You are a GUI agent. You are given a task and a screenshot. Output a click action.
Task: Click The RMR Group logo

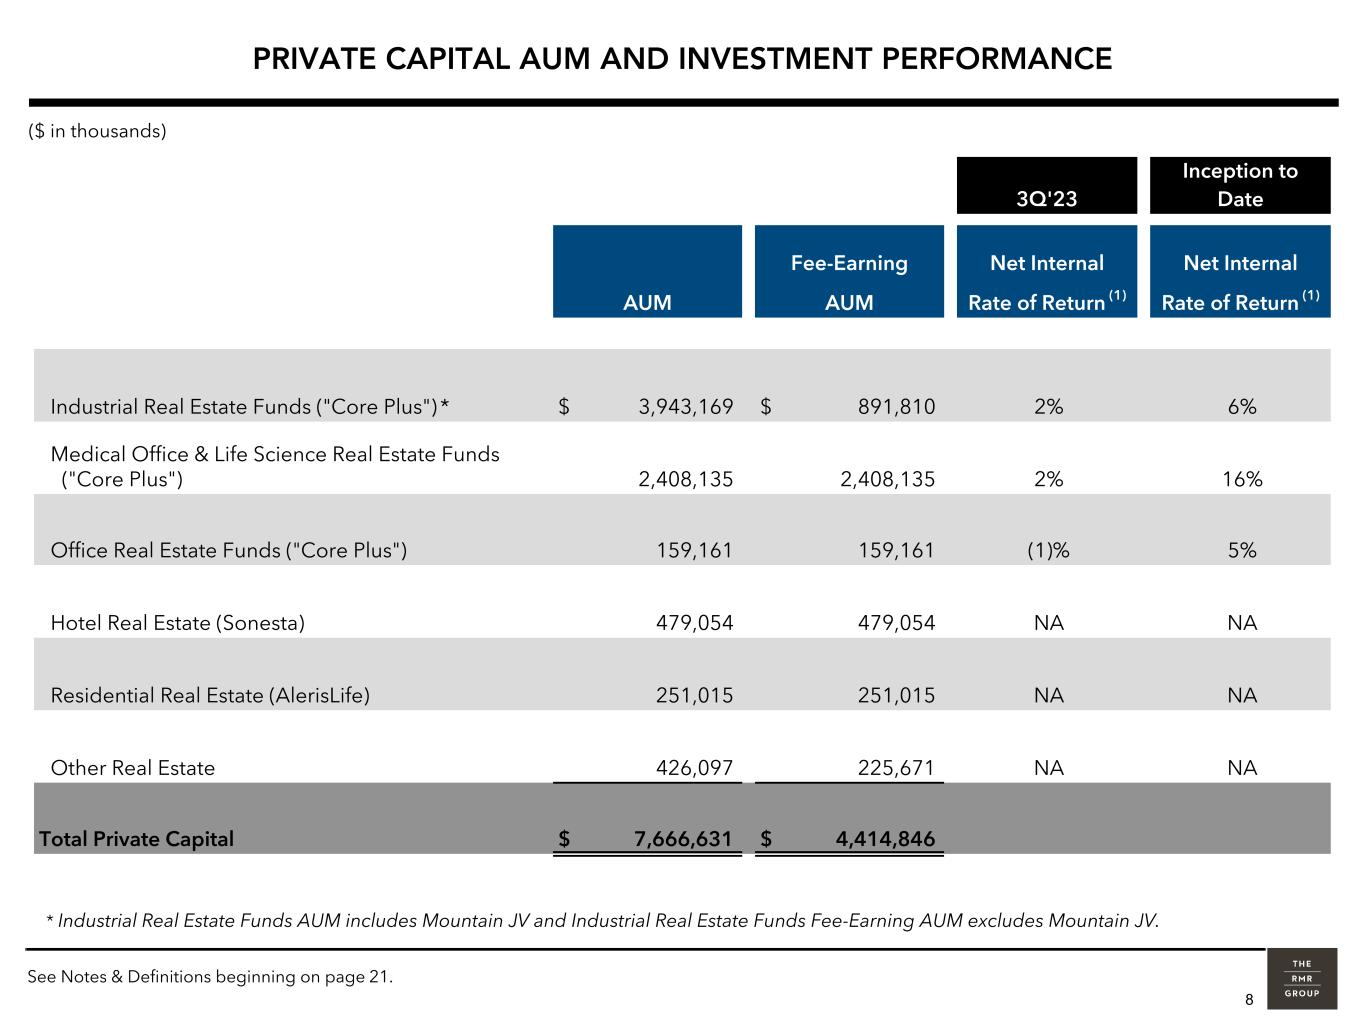1301,978
